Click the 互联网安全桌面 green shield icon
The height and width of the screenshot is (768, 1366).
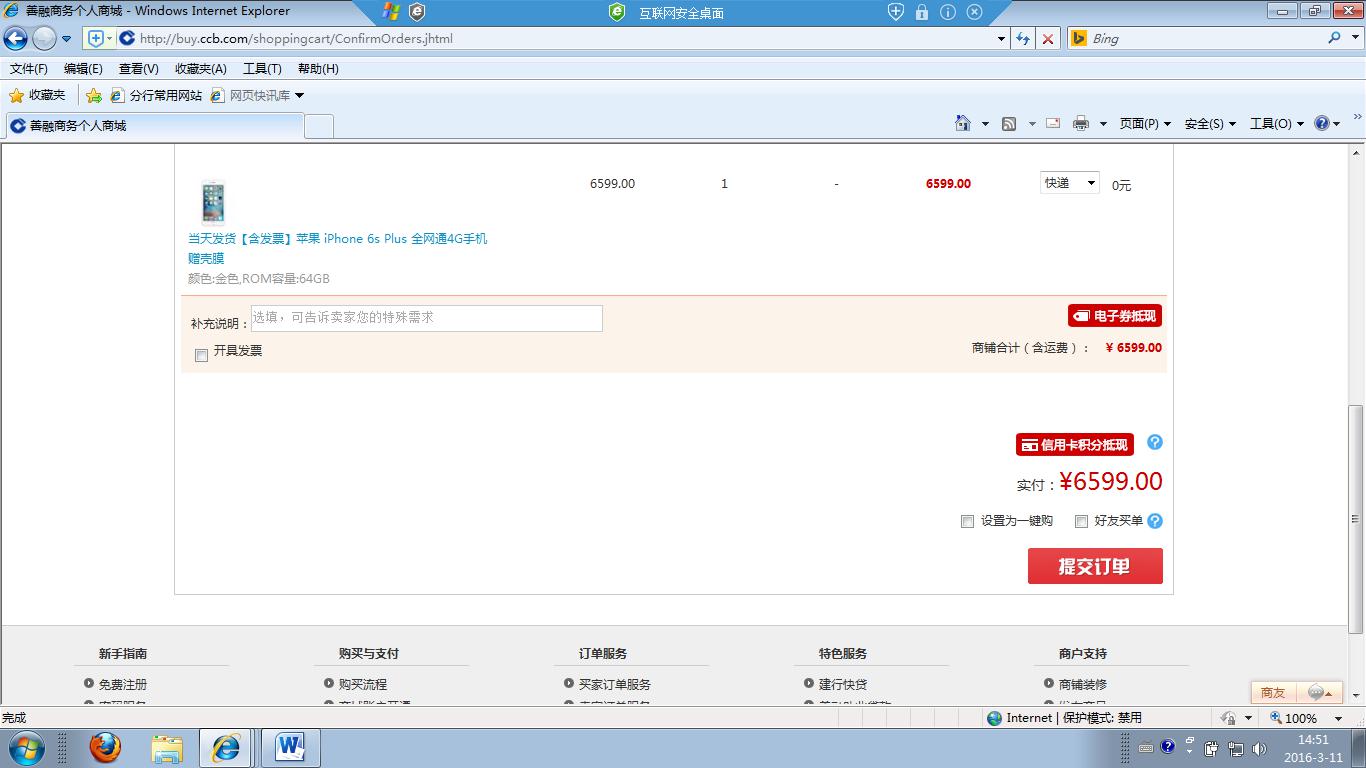tap(617, 12)
